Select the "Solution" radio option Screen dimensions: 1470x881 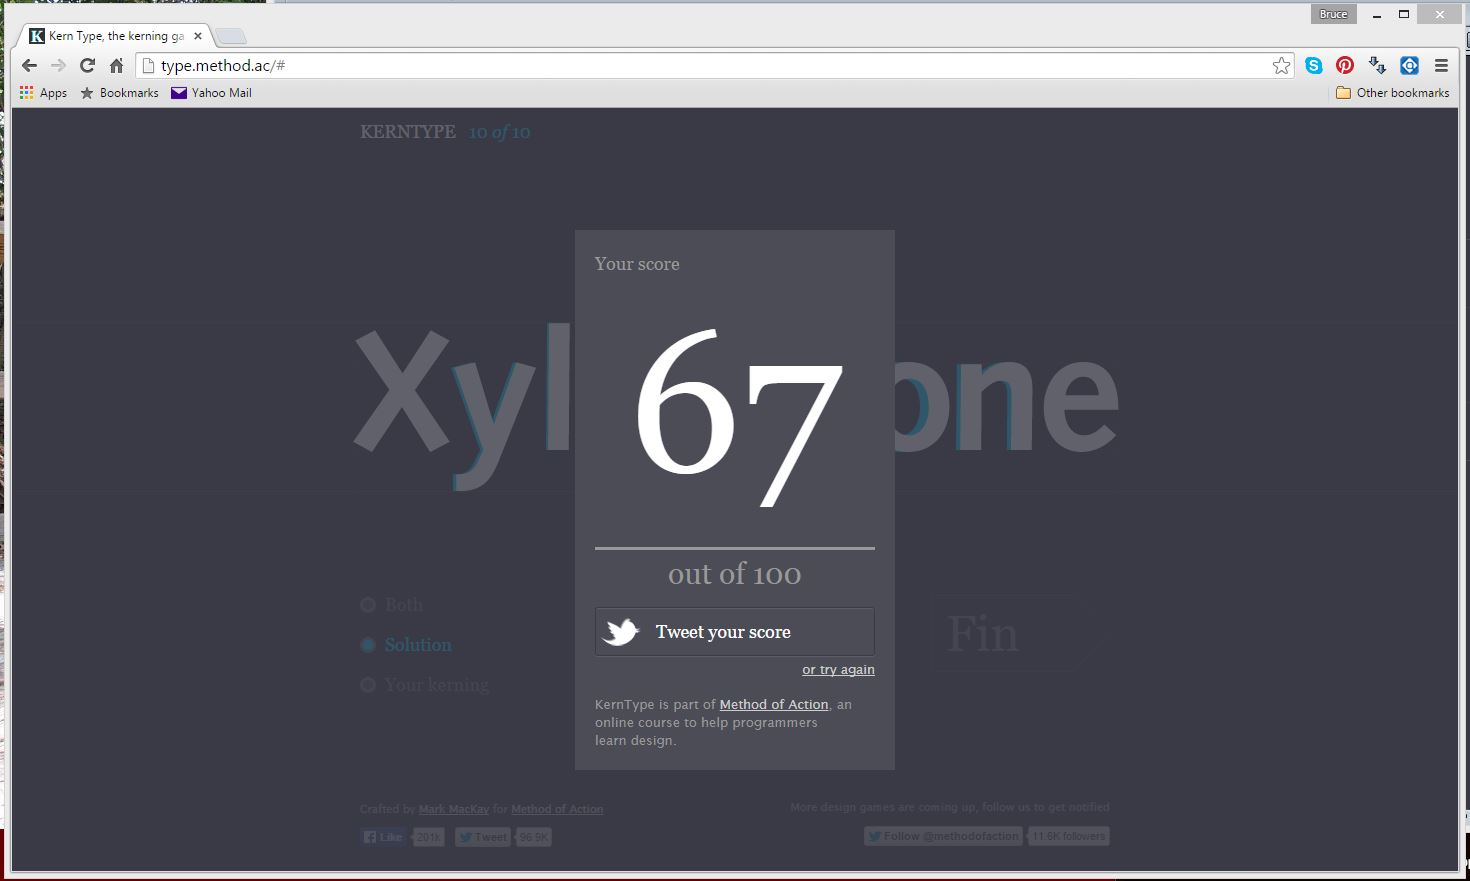tap(368, 645)
